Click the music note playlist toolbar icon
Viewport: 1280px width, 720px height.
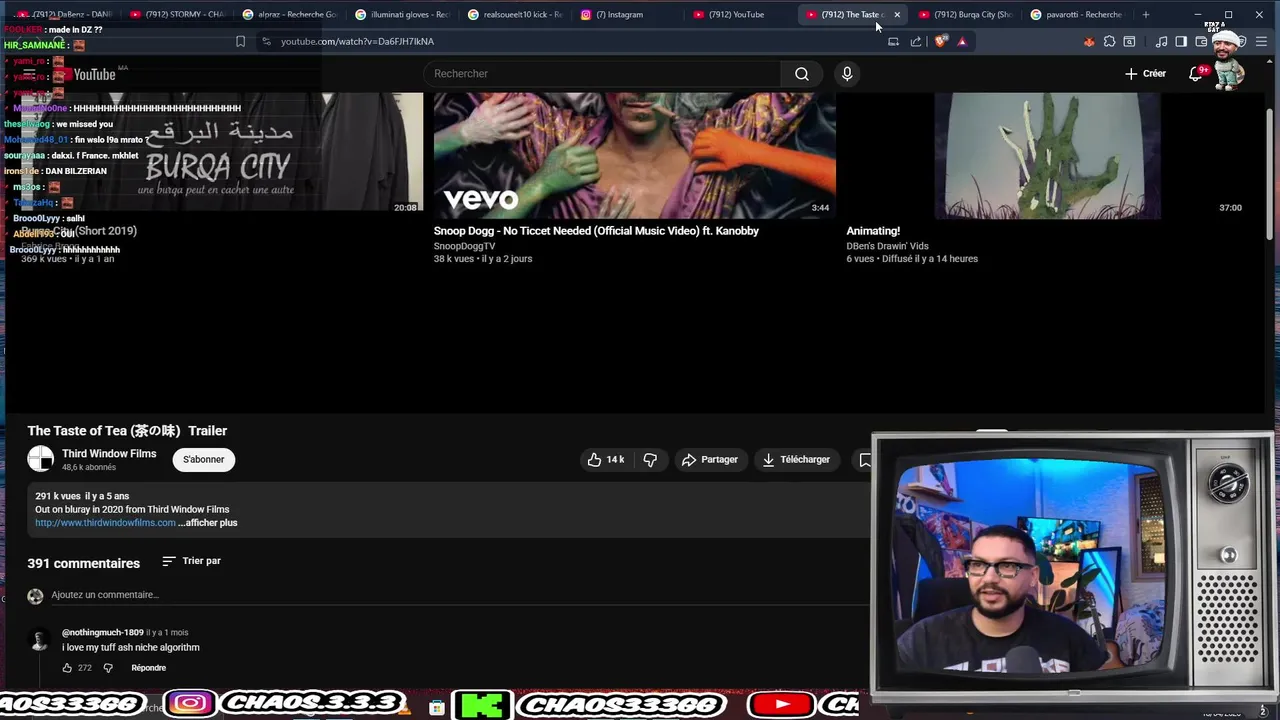pos(1161,42)
